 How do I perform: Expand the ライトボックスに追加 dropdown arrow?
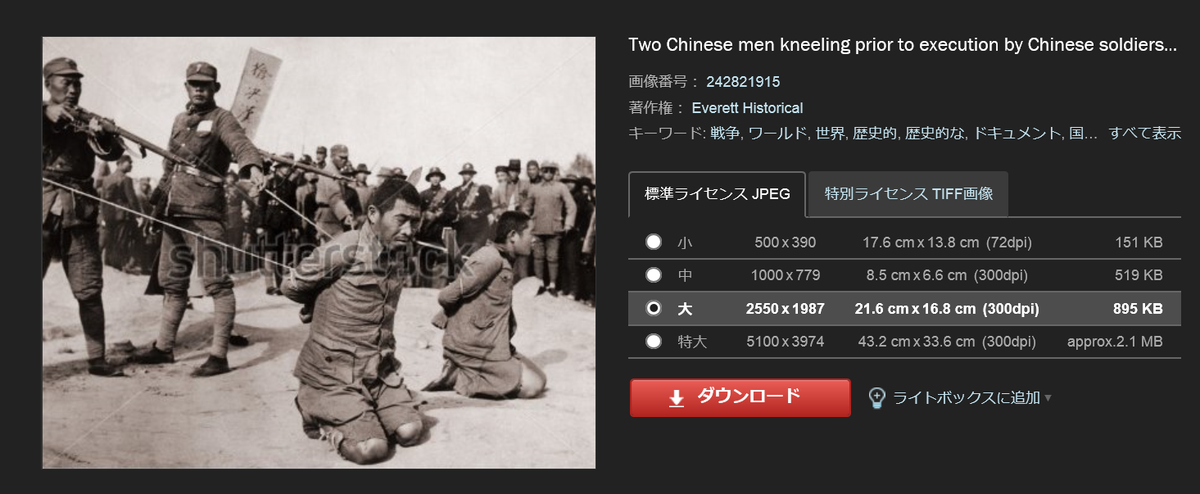(1048, 398)
